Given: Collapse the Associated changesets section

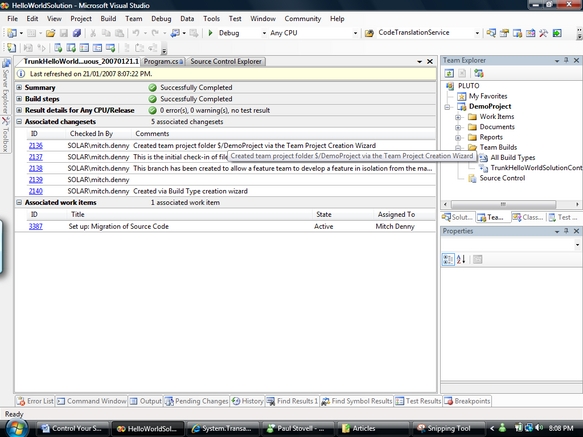Looking at the screenshot, I should pyautogui.click(x=19, y=122).
